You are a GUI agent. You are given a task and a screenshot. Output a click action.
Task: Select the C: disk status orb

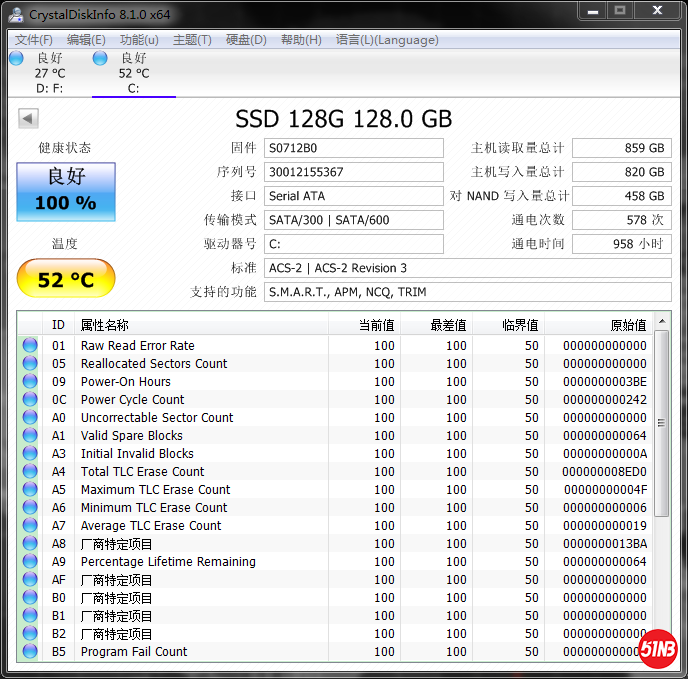tap(100, 59)
